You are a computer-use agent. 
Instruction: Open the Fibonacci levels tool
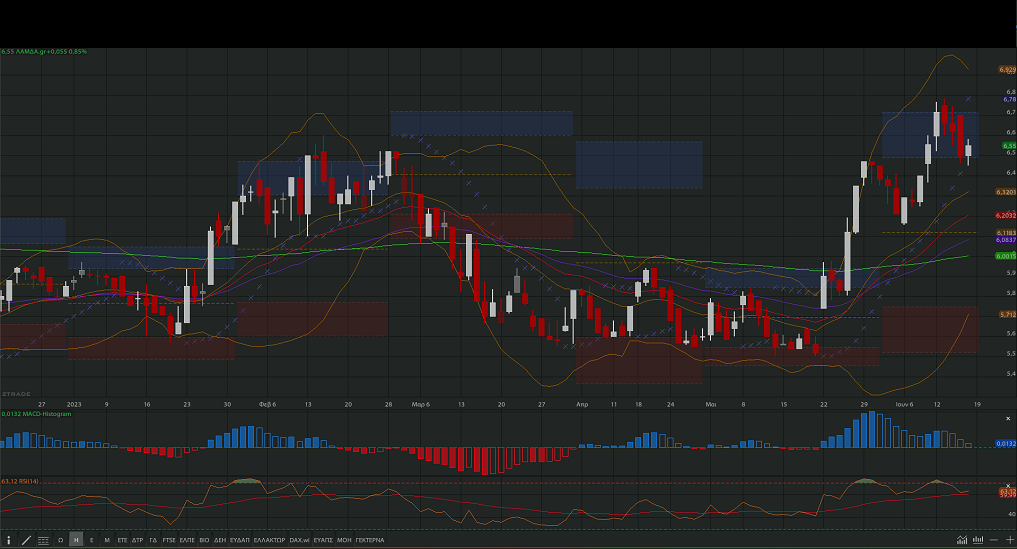(43, 540)
